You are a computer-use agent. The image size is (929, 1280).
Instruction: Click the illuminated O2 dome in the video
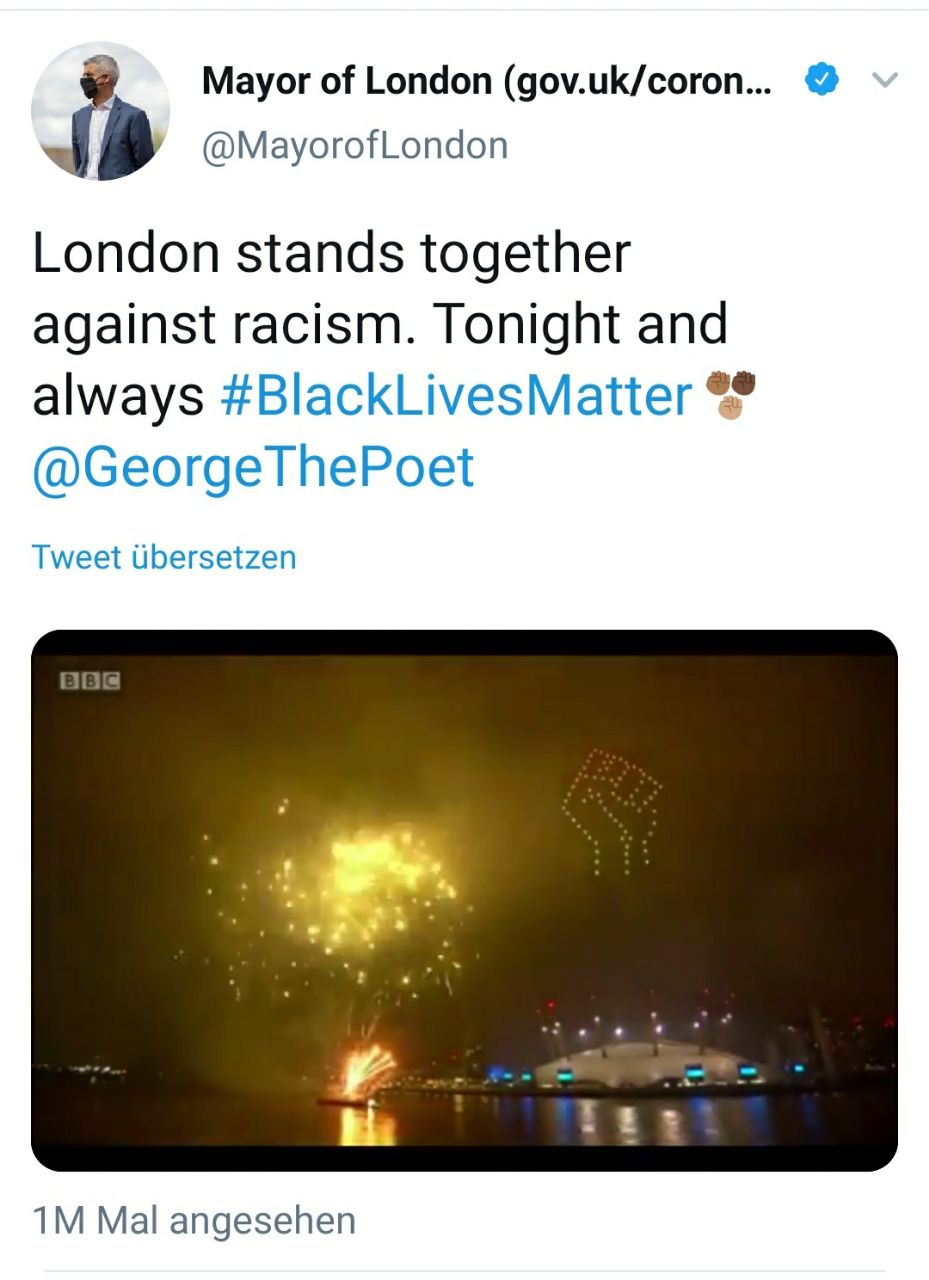point(655,1058)
